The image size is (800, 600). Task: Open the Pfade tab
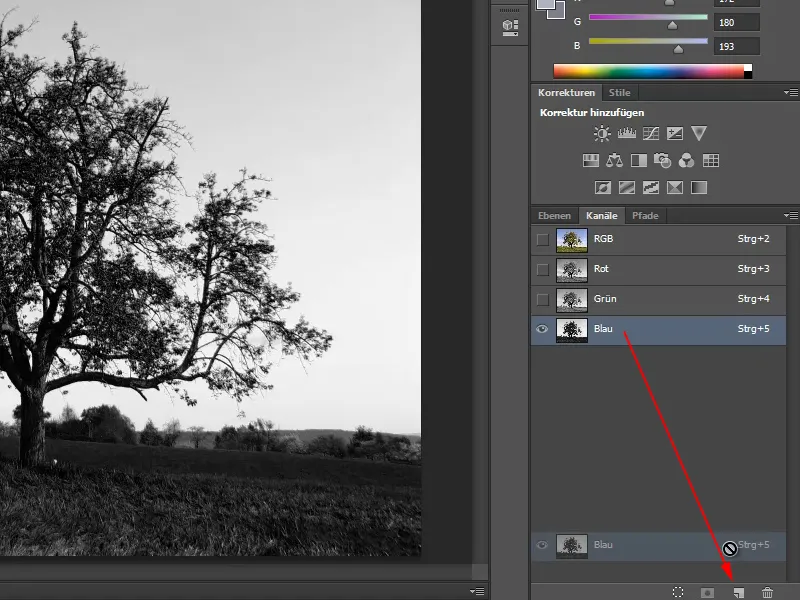click(645, 215)
